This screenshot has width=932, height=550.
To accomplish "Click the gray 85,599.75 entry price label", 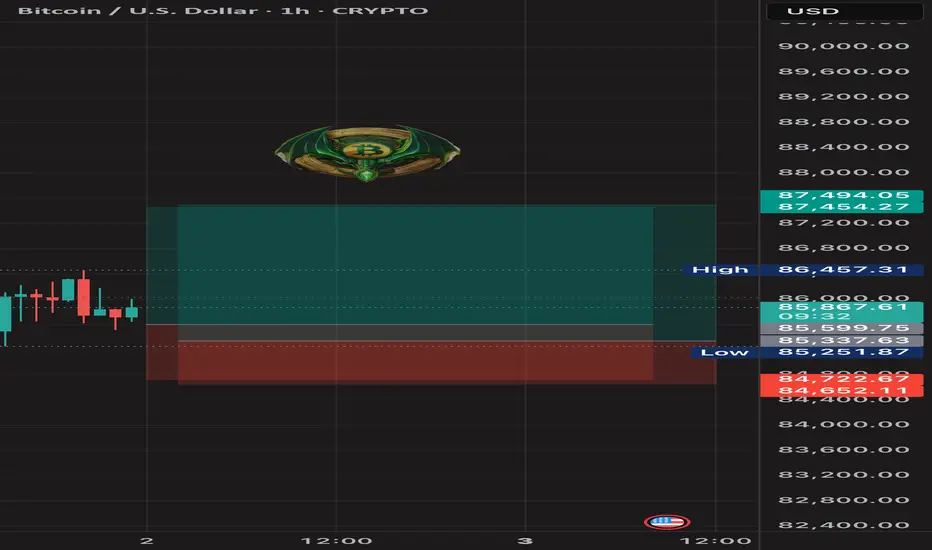I will [x=842, y=328].
